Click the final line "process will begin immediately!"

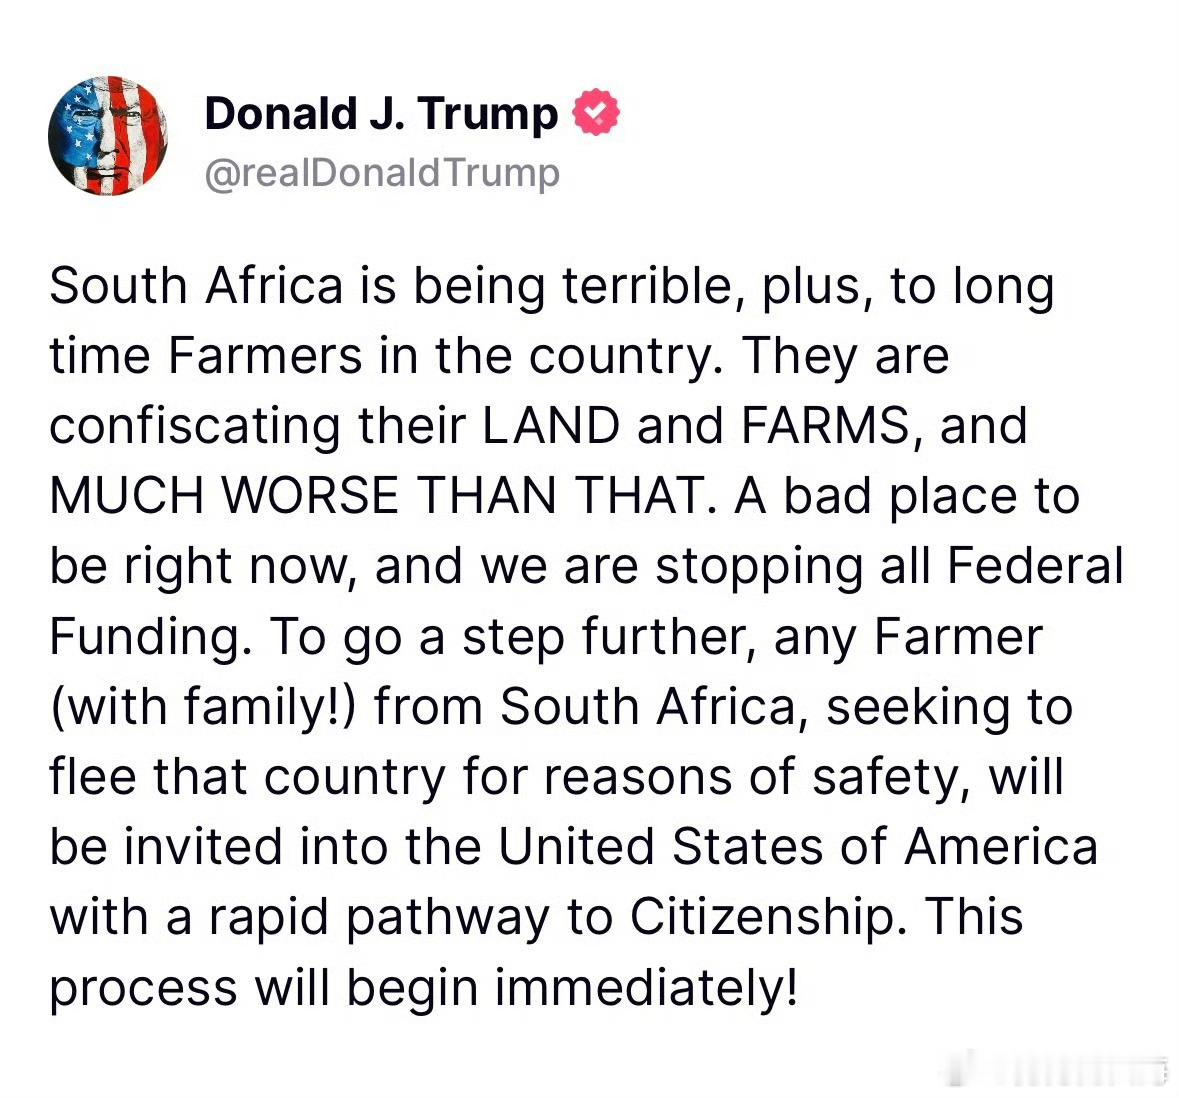(x=423, y=987)
